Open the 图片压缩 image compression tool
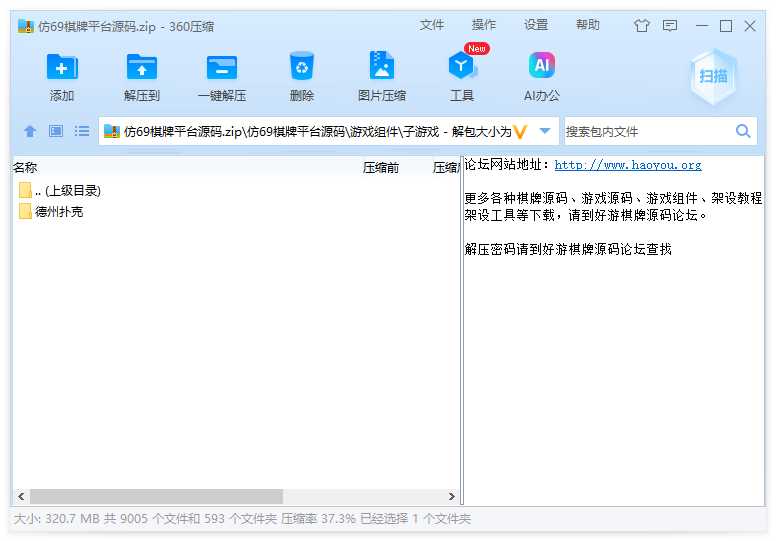Image resolution: width=776 pixels, height=541 pixels. pos(382,66)
